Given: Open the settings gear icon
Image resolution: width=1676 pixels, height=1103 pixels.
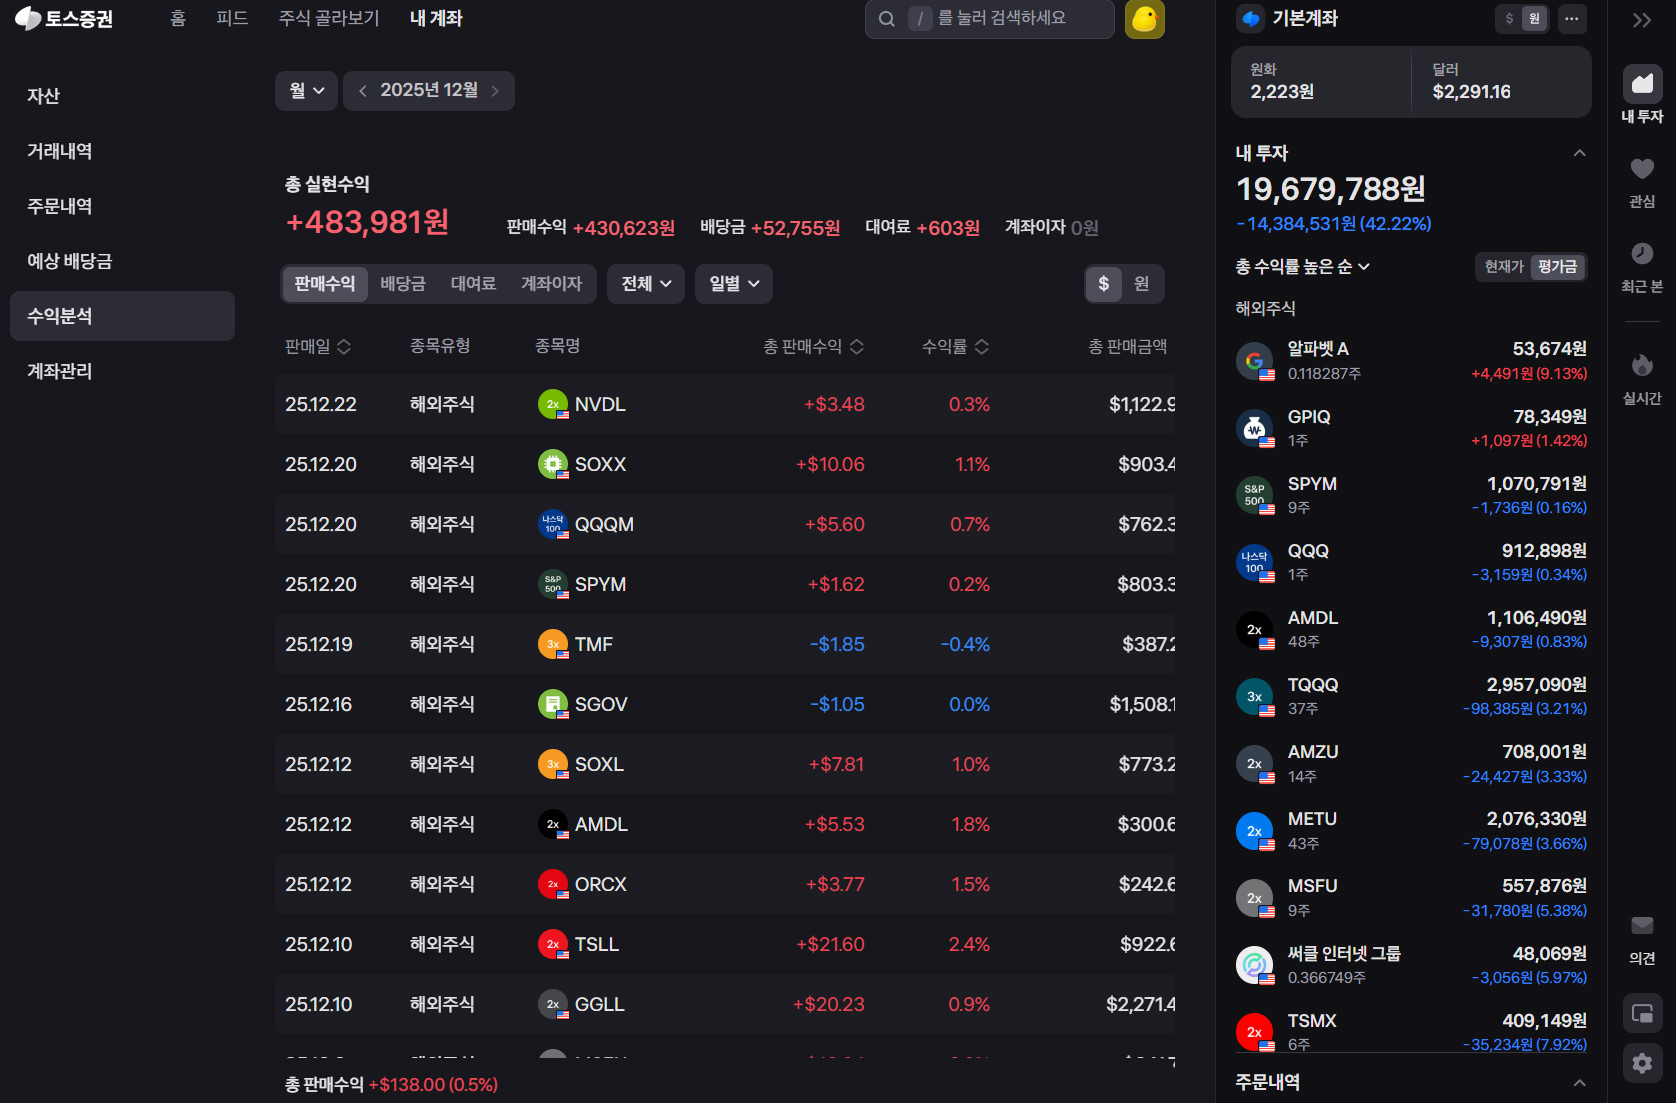Looking at the screenshot, I should tap(1642, 1062).
